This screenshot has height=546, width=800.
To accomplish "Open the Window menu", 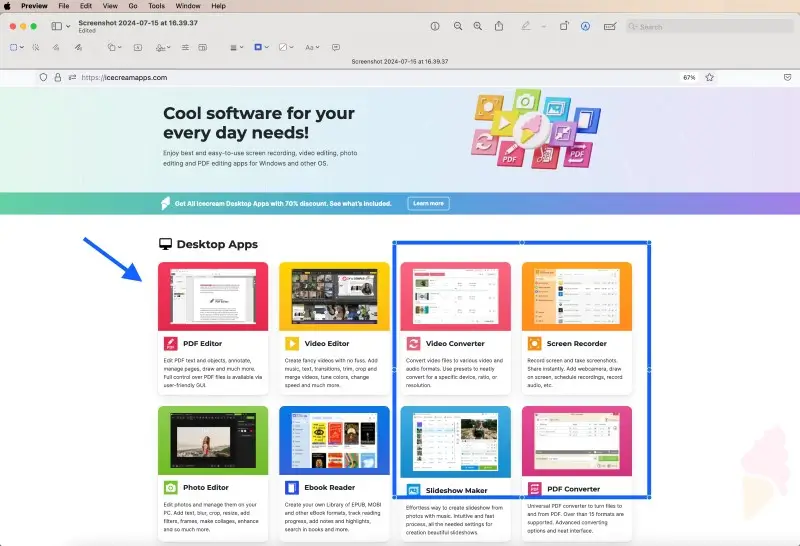I will pyautogui.click(x=188, y=6).
